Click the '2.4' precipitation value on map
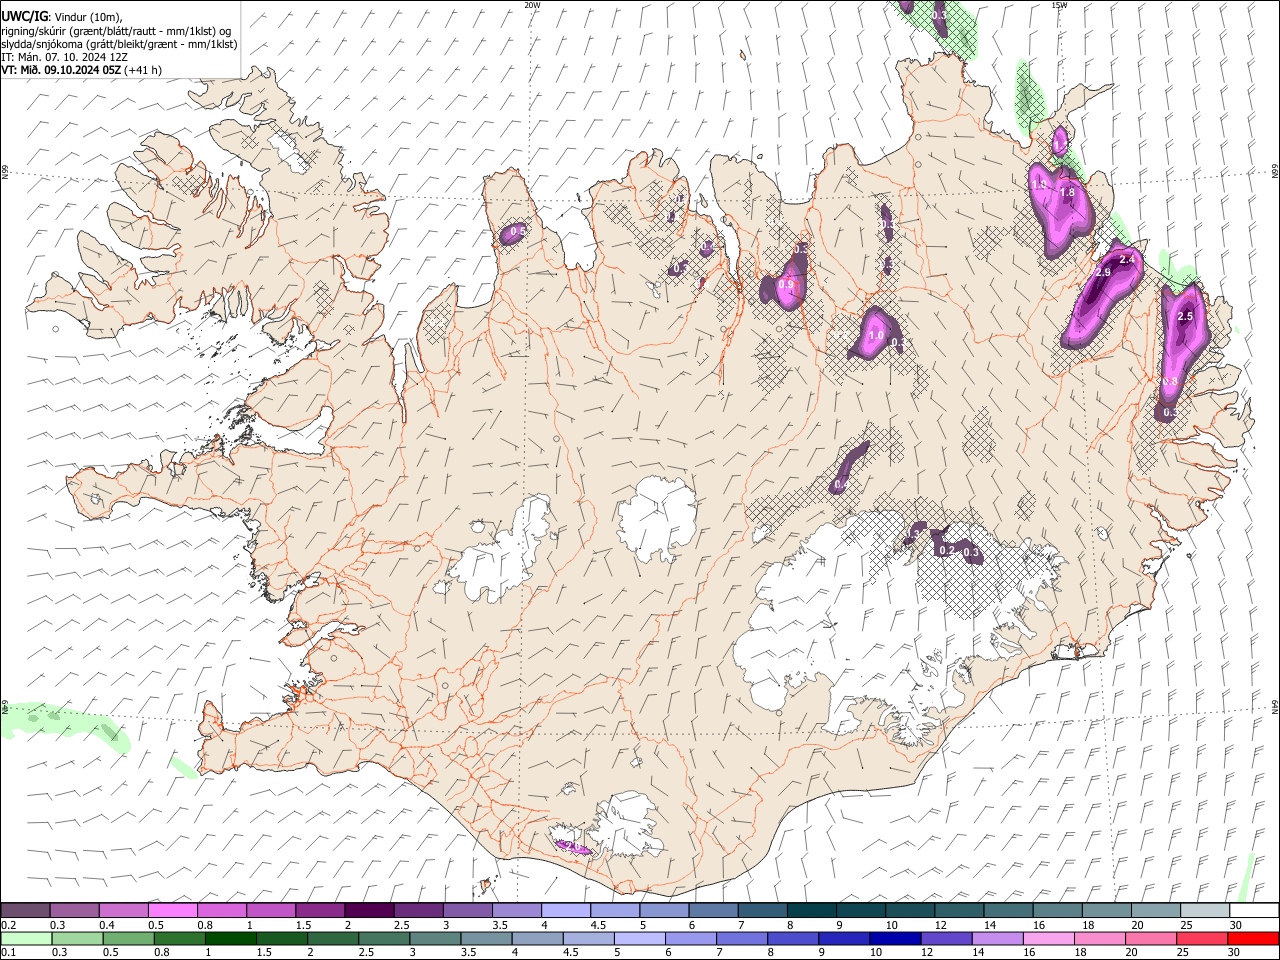 (1128, 259)
